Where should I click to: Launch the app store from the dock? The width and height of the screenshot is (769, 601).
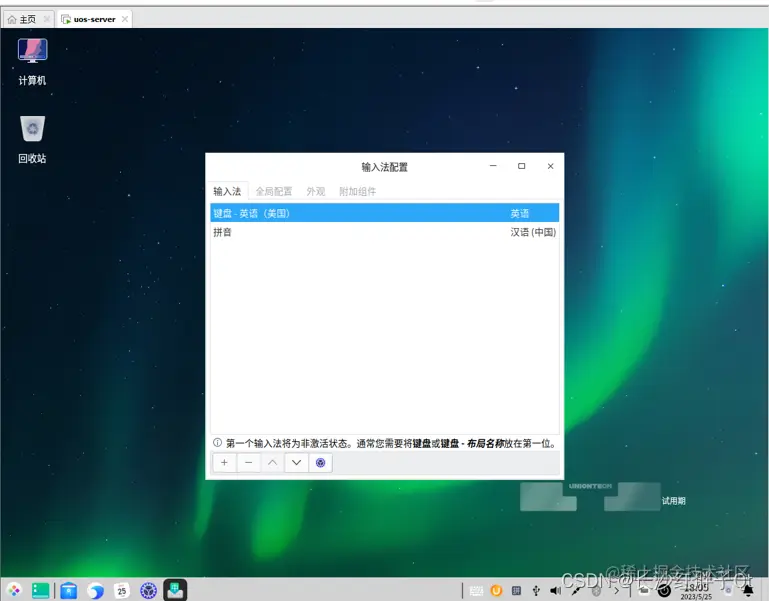(69, 590)
